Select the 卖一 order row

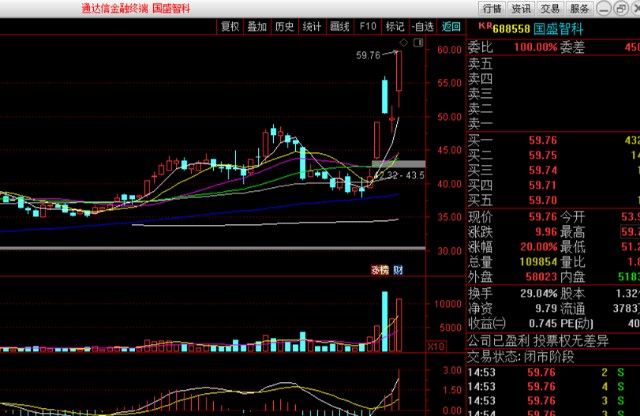pos(553,123)
